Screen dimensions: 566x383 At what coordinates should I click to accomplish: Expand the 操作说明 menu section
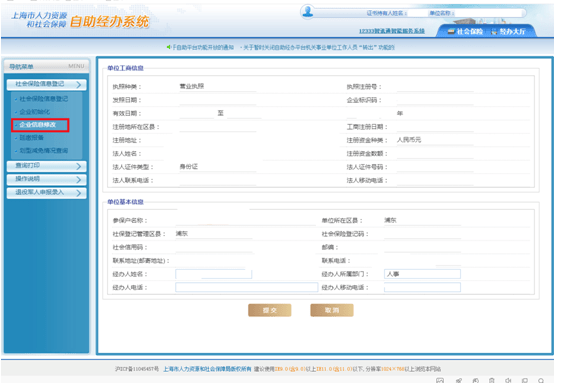coord(47,179)
